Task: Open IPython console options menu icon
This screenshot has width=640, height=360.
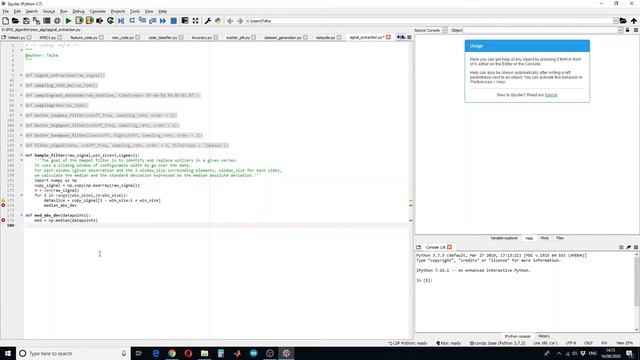Action: 636,247
